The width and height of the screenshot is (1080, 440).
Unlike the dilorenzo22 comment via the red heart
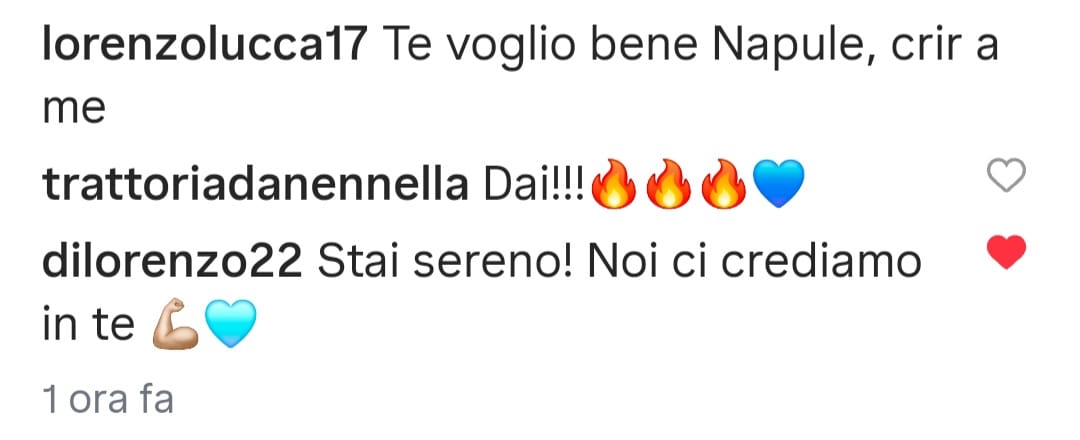(1006, 252)
